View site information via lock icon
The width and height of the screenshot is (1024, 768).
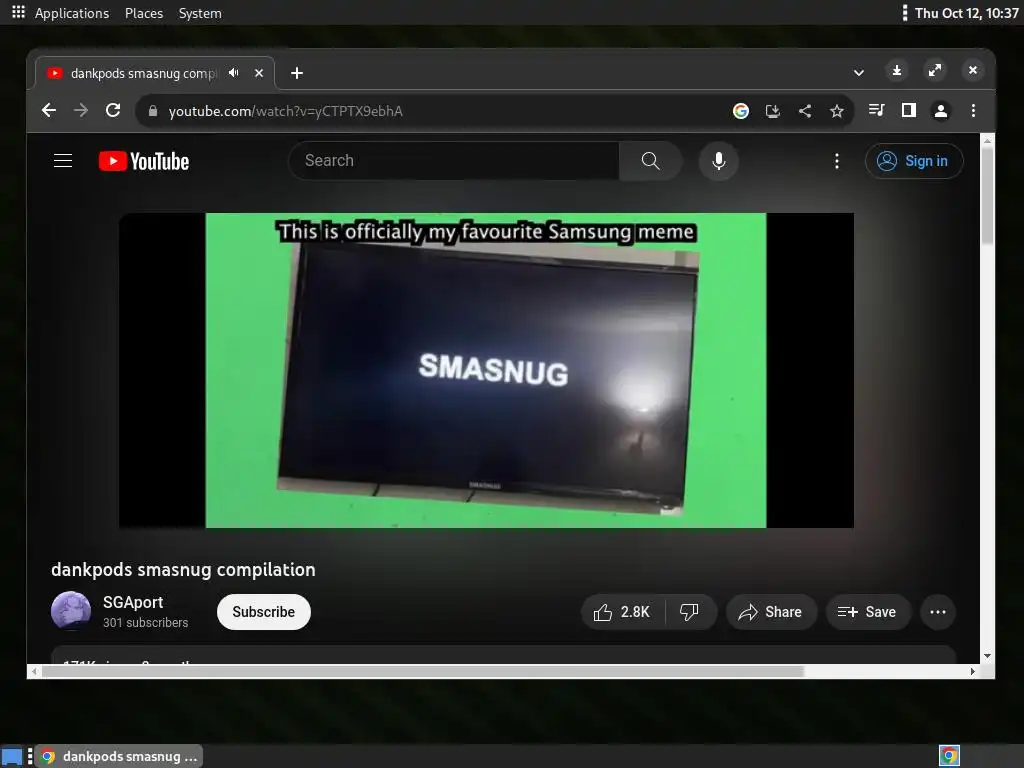click(x=152, y=111)
